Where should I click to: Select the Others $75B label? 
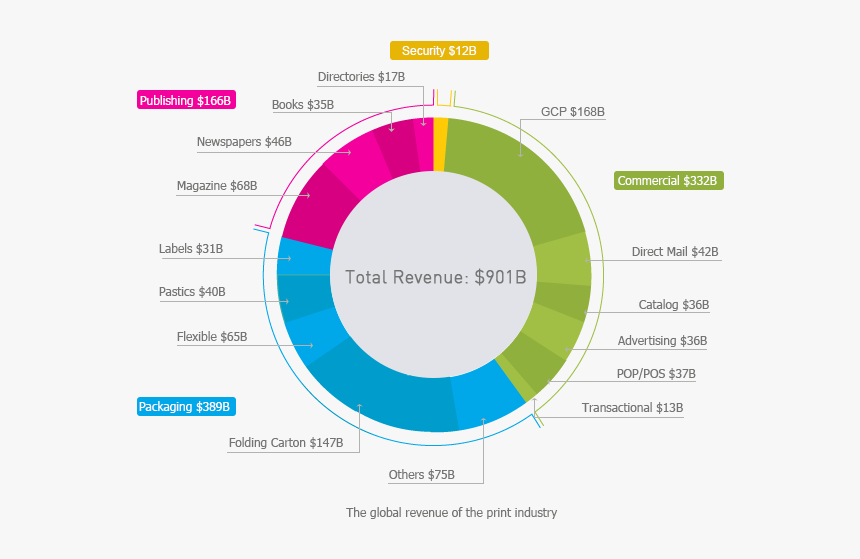tap(421, 474)
